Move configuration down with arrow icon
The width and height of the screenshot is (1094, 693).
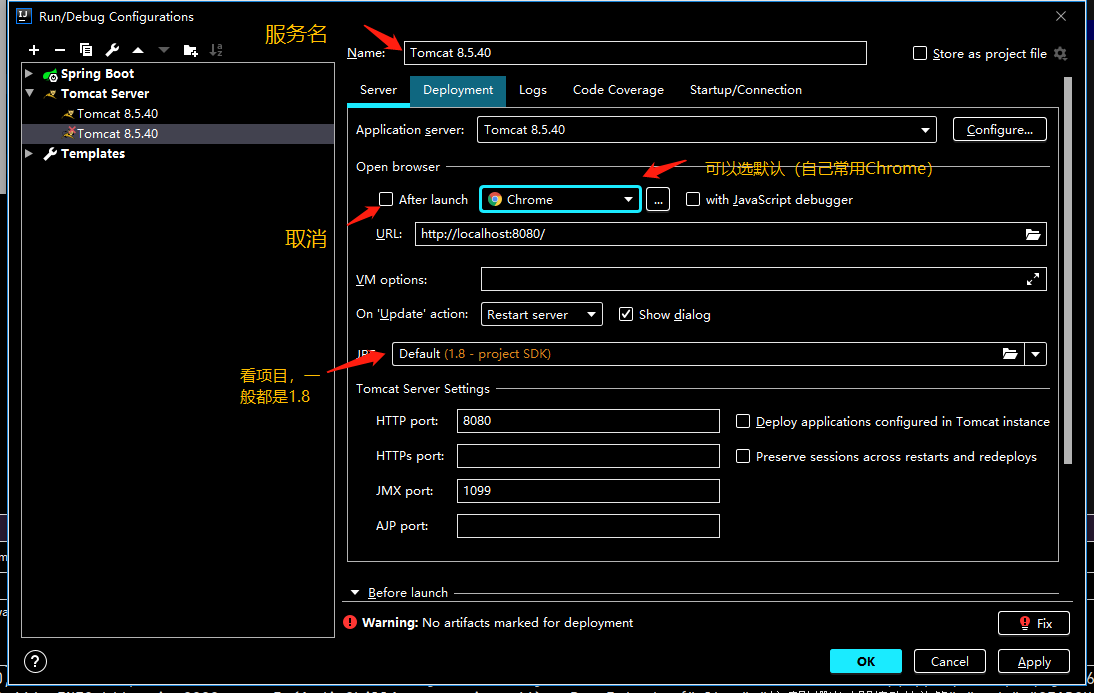tap(164, 50)
